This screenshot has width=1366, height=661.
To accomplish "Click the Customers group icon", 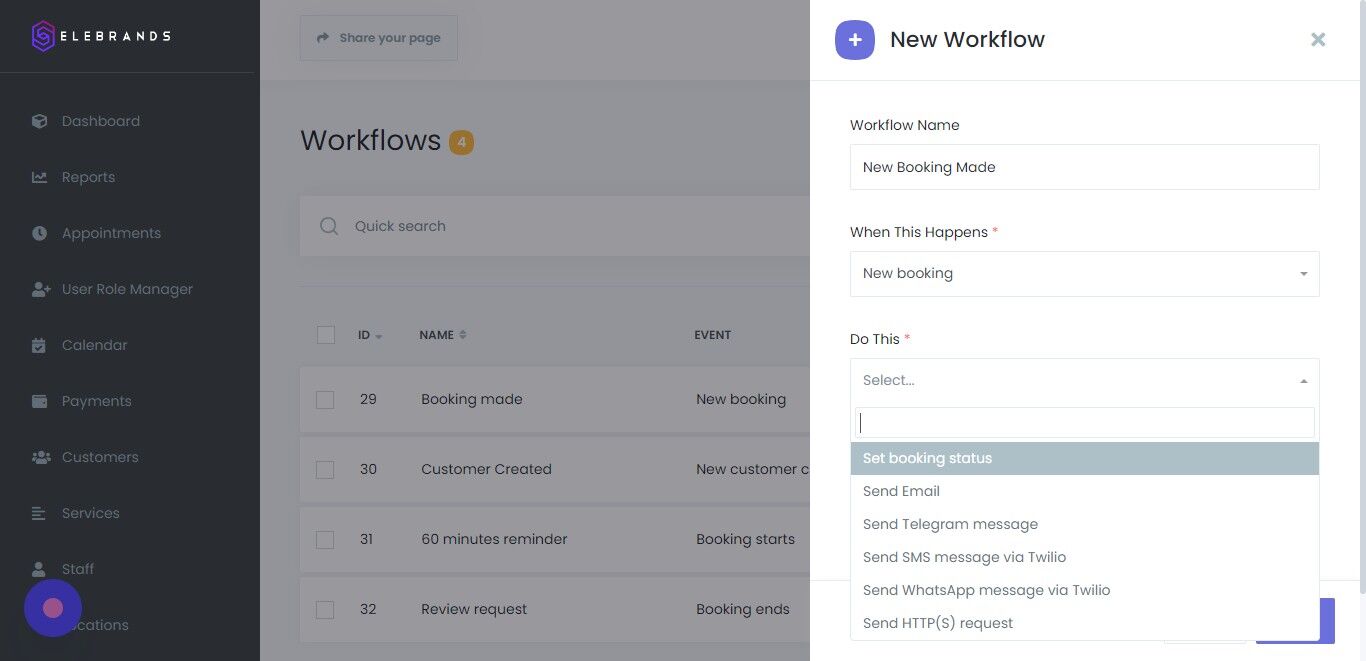I will (x=41, y=457).
